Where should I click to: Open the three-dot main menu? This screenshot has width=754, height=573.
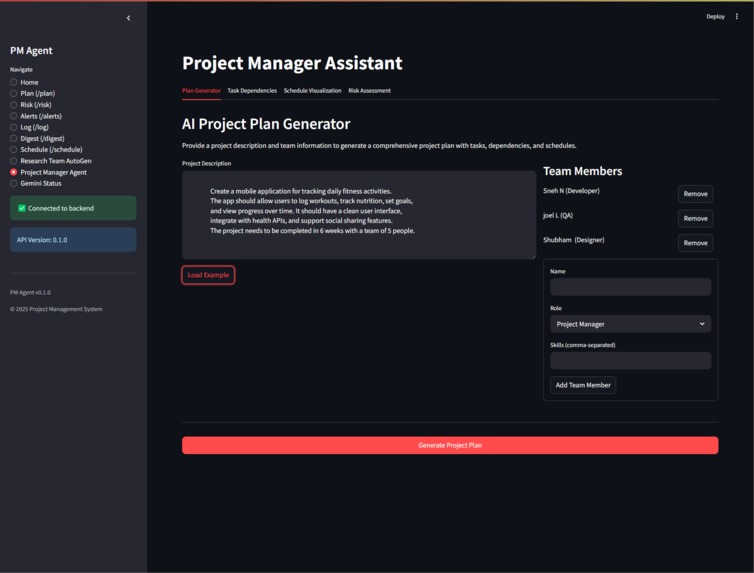click(x=737, y=16)
